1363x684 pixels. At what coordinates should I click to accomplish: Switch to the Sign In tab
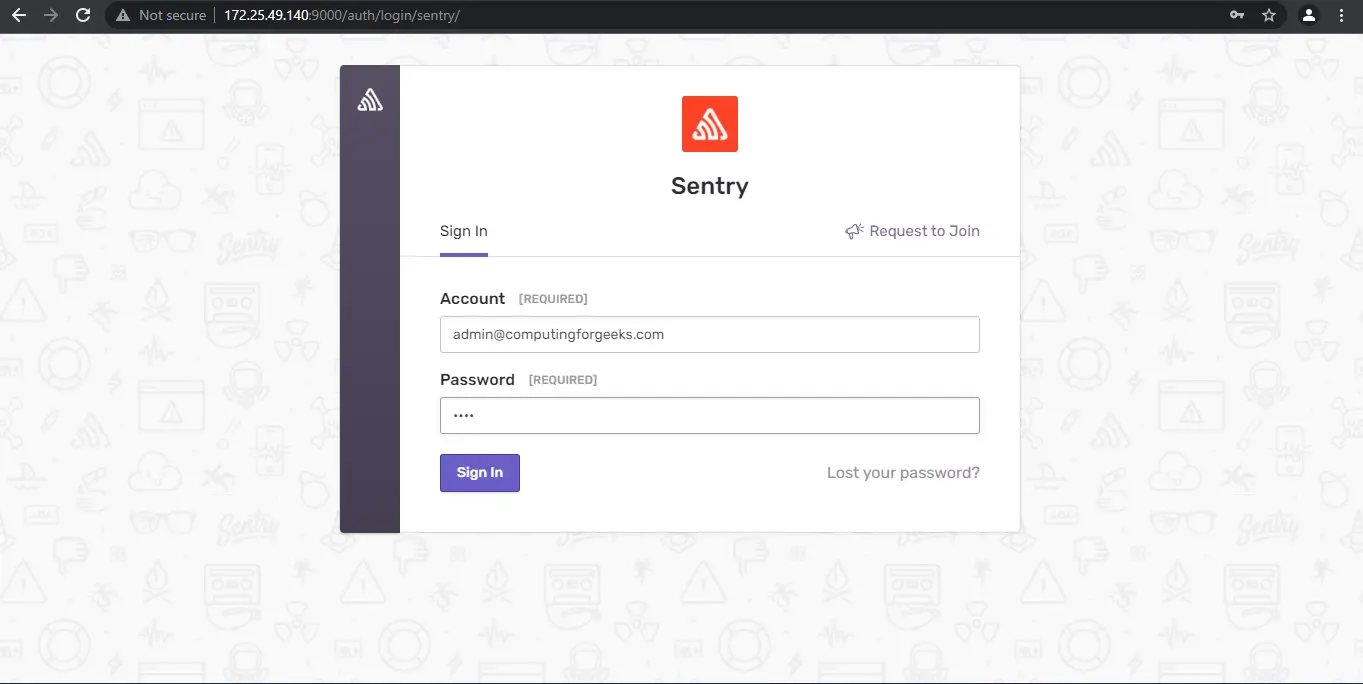[x=463, y=230]
